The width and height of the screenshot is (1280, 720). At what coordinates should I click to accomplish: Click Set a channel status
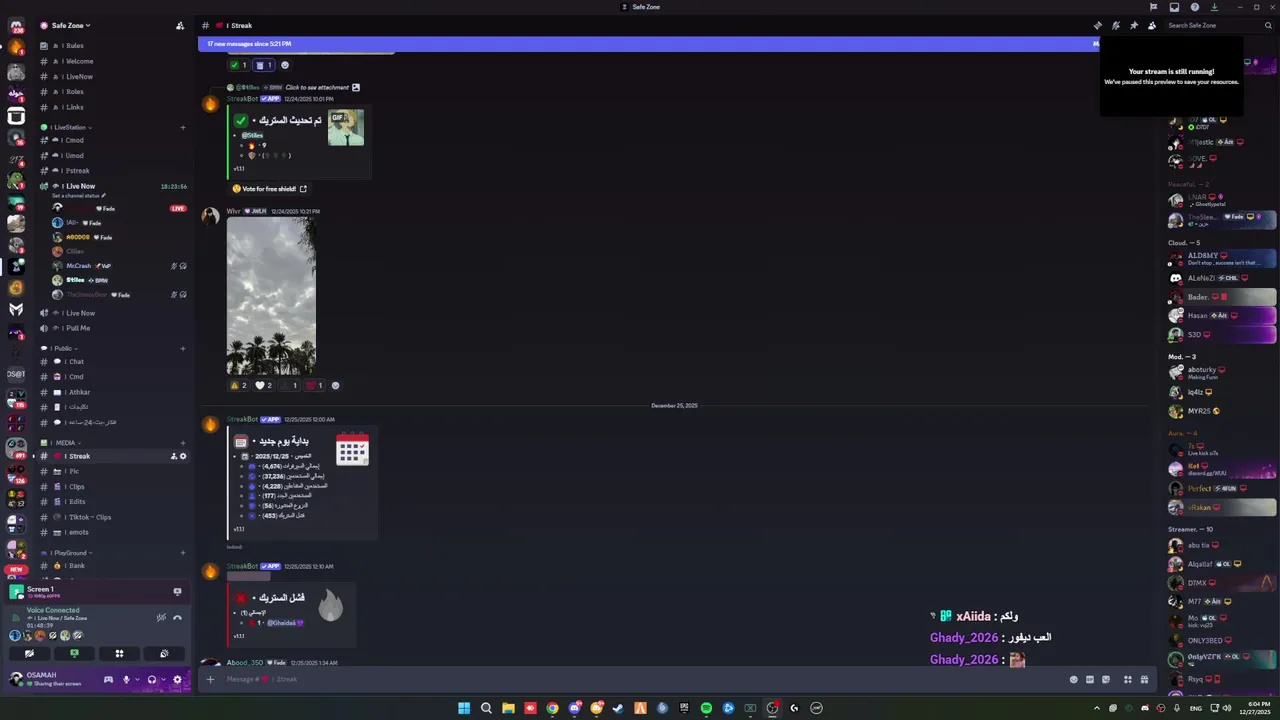click(77, 196)
